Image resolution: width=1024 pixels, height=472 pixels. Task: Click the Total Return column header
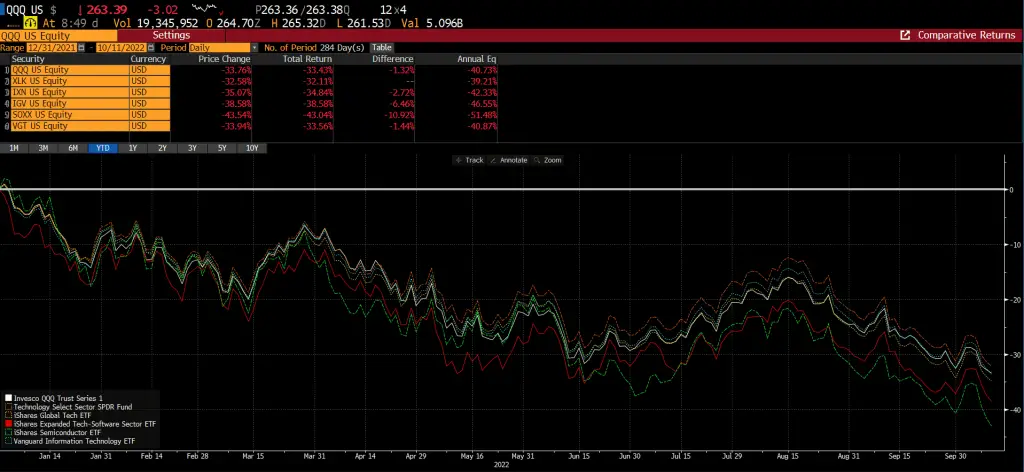tap(306, 59)
